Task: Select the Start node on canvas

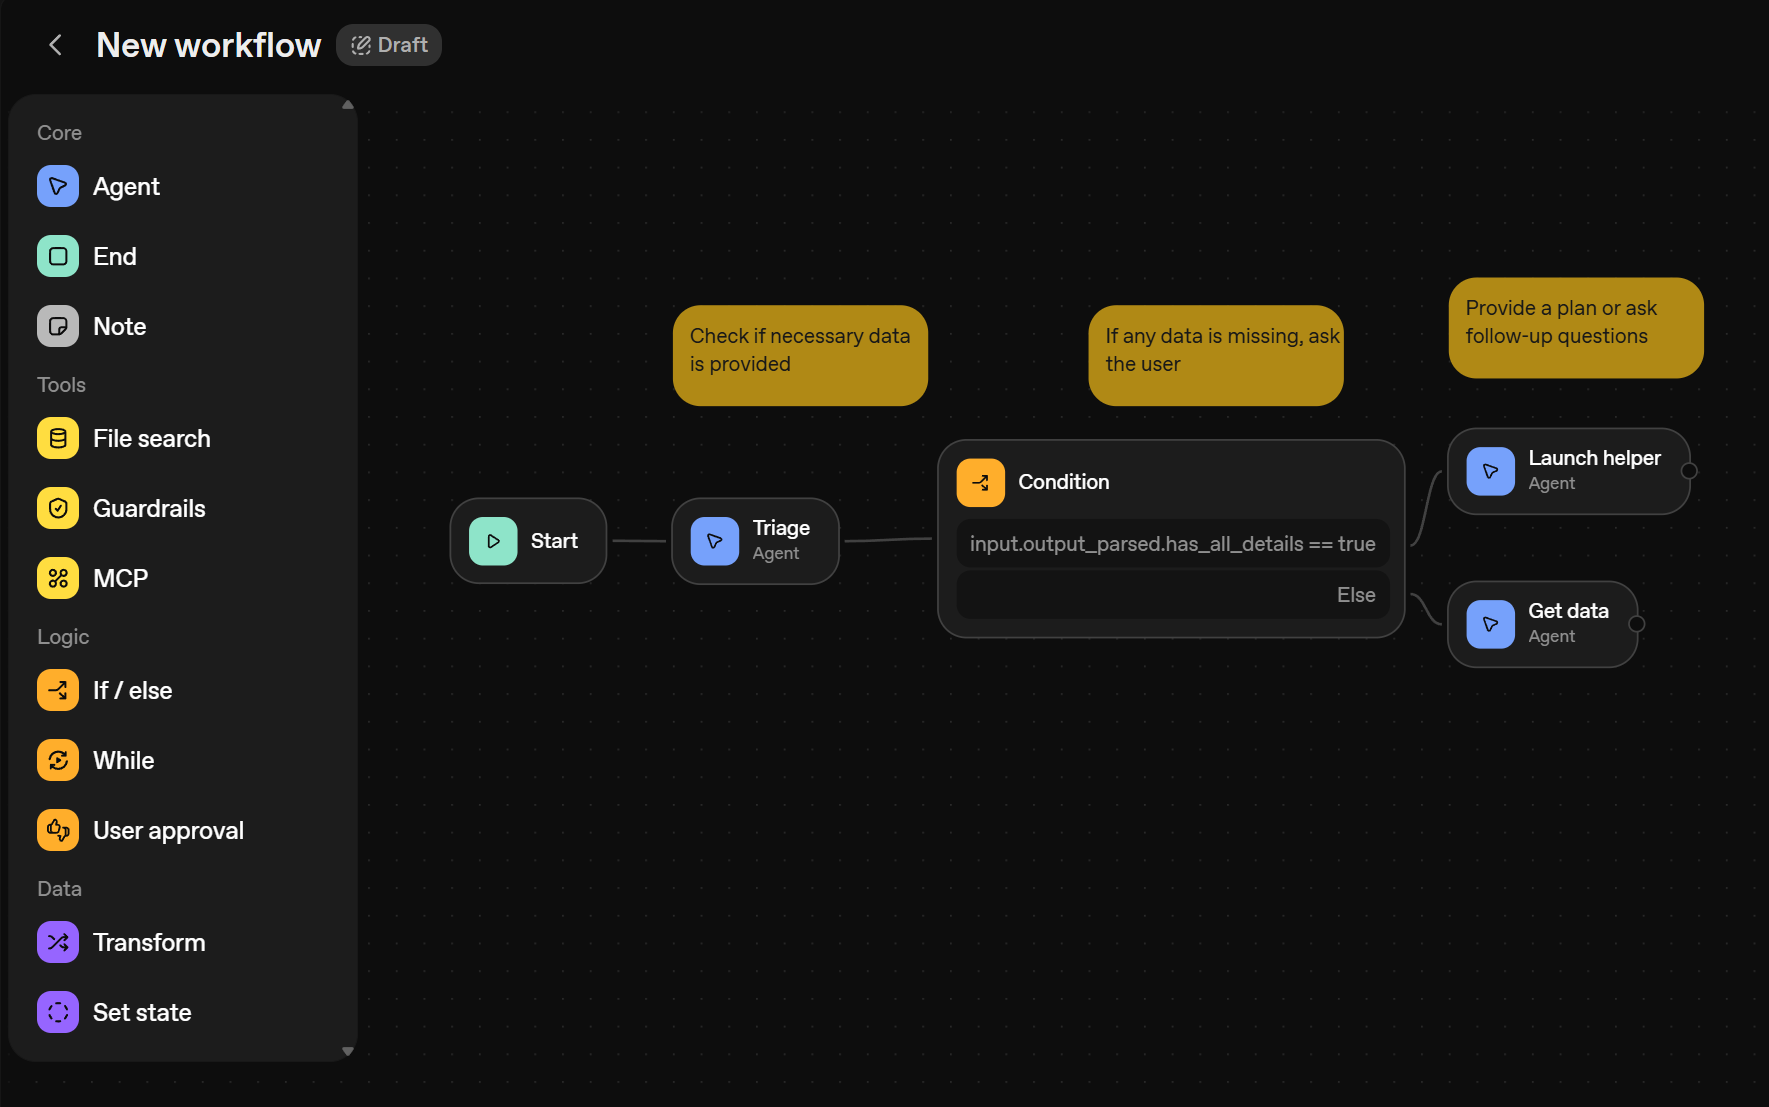Action: pyautogui.click(x=528, y=541)
